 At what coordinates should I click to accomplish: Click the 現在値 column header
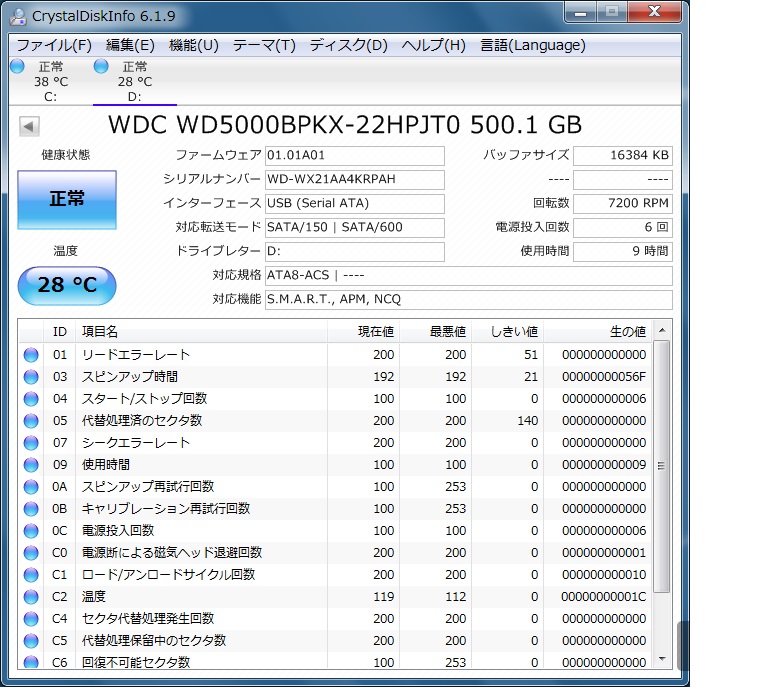pyautogui.click(x=363, y=332)
